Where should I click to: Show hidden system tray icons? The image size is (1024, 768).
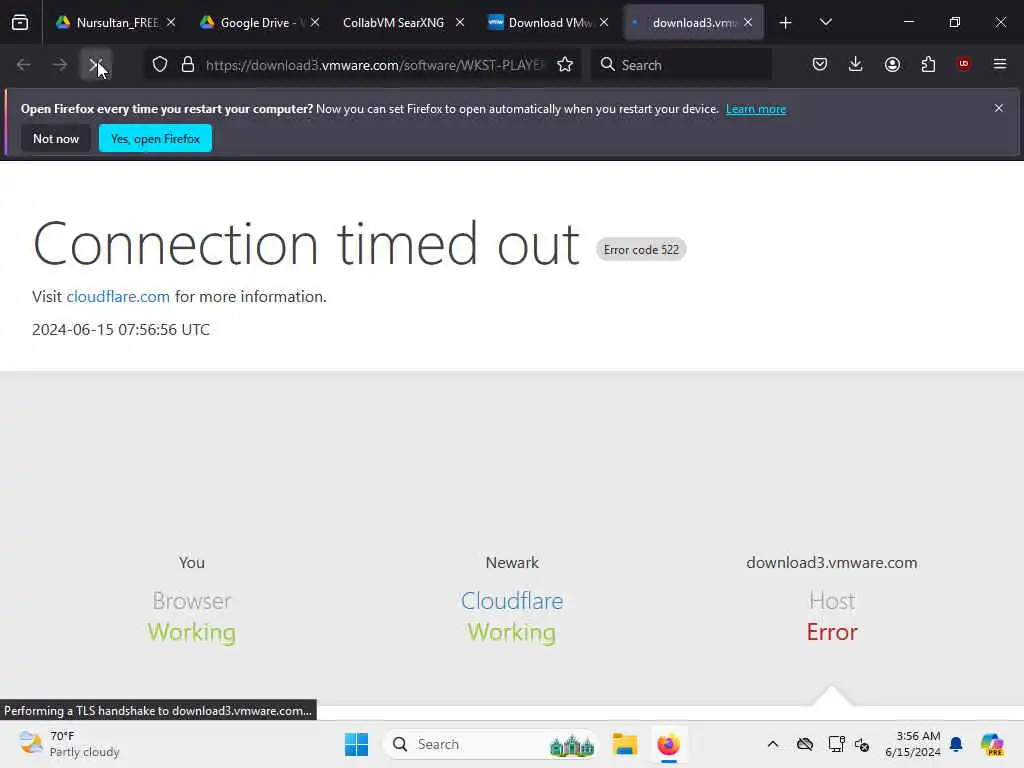(773, 744)
